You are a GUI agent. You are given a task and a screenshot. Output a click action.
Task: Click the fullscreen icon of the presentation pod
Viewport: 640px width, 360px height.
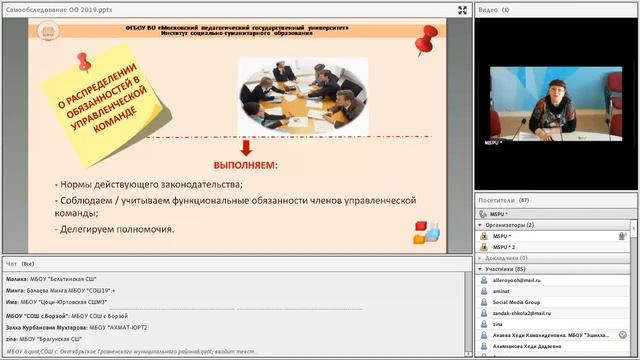[x=462, y=10]
